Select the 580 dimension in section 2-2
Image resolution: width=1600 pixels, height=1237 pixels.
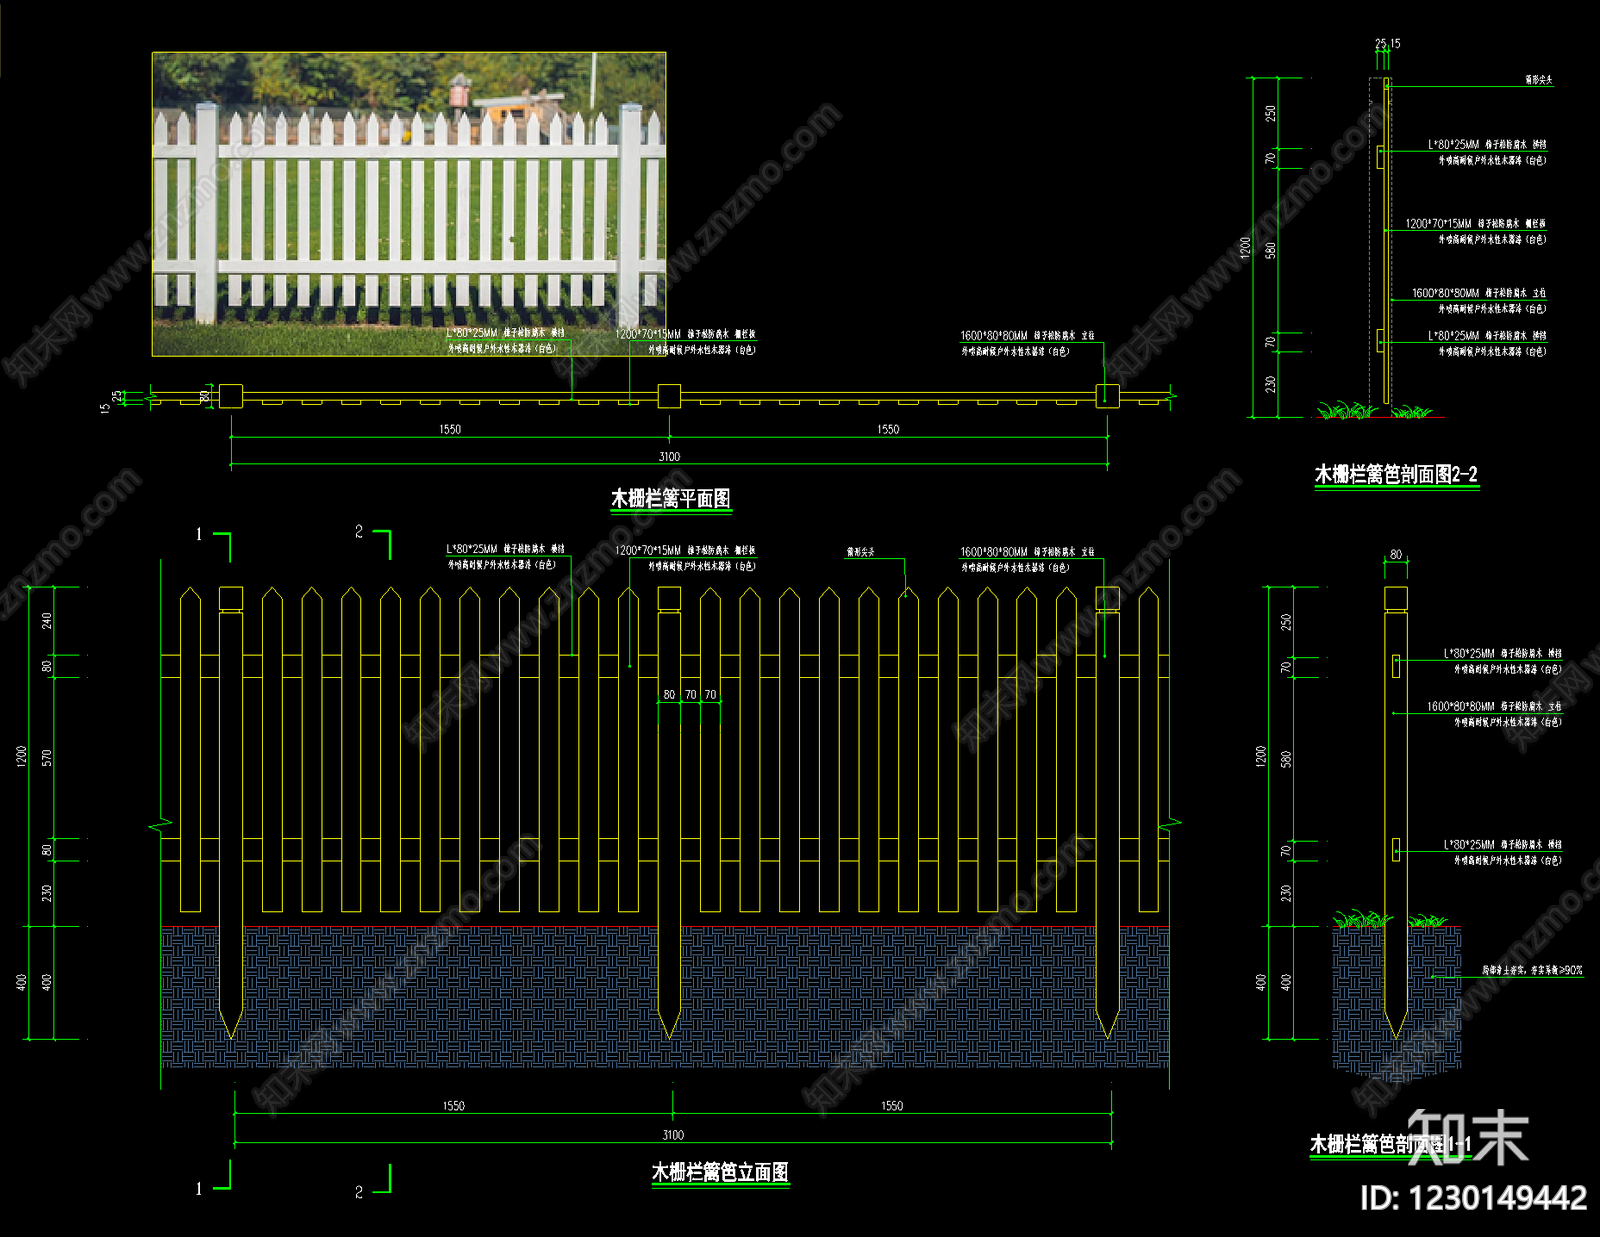click(x=1271, y=249)
